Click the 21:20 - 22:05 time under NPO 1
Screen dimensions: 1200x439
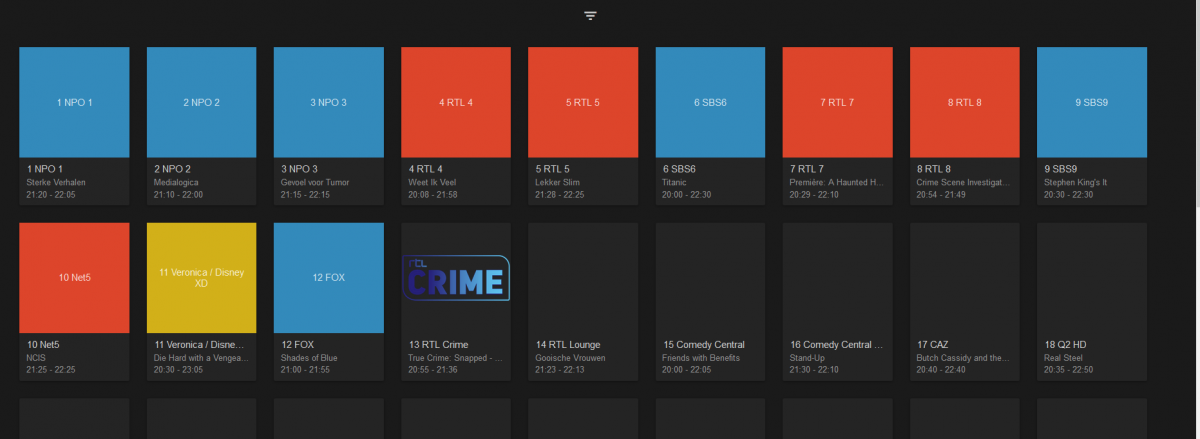point(51,194)
